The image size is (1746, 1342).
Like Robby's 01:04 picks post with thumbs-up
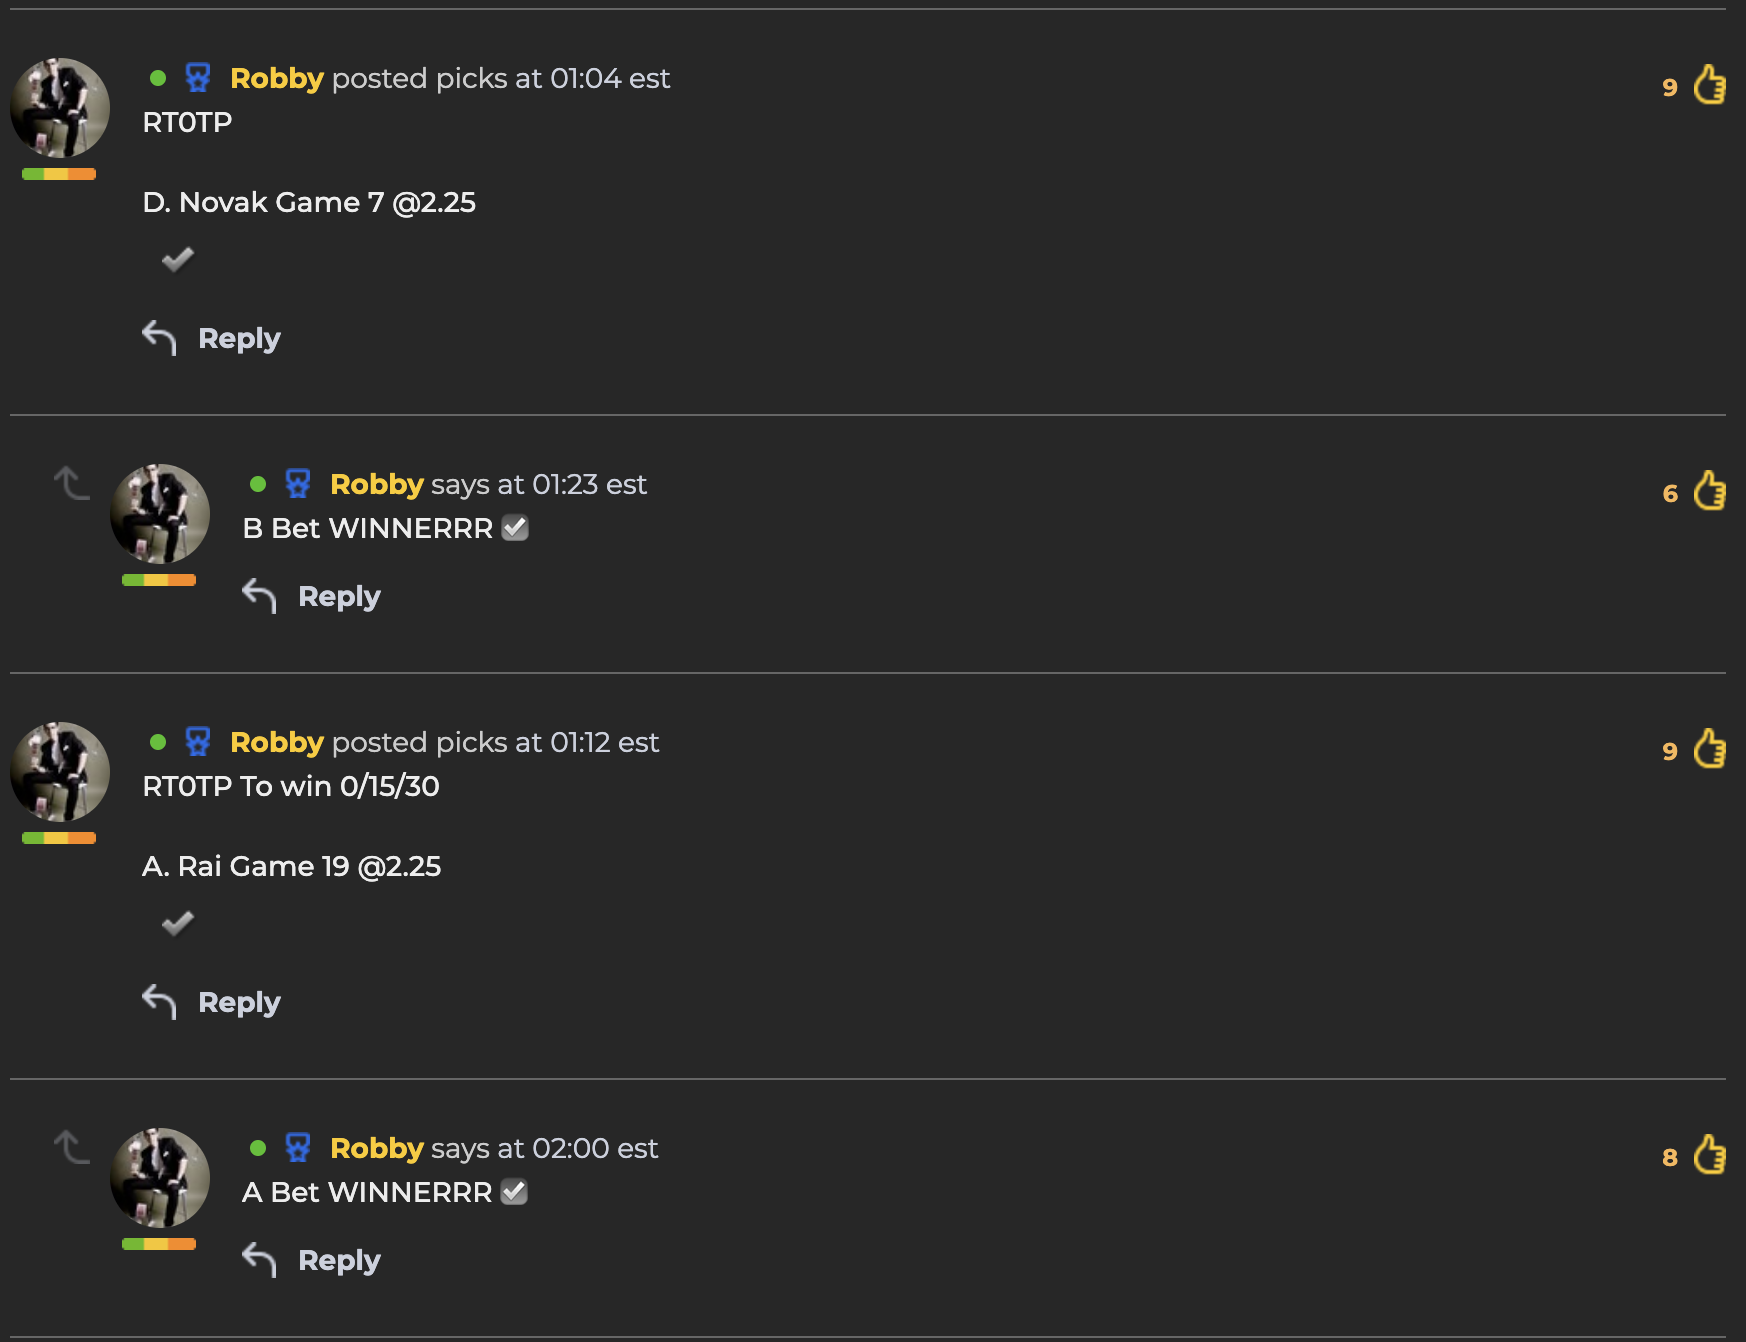pos(1709,85)
